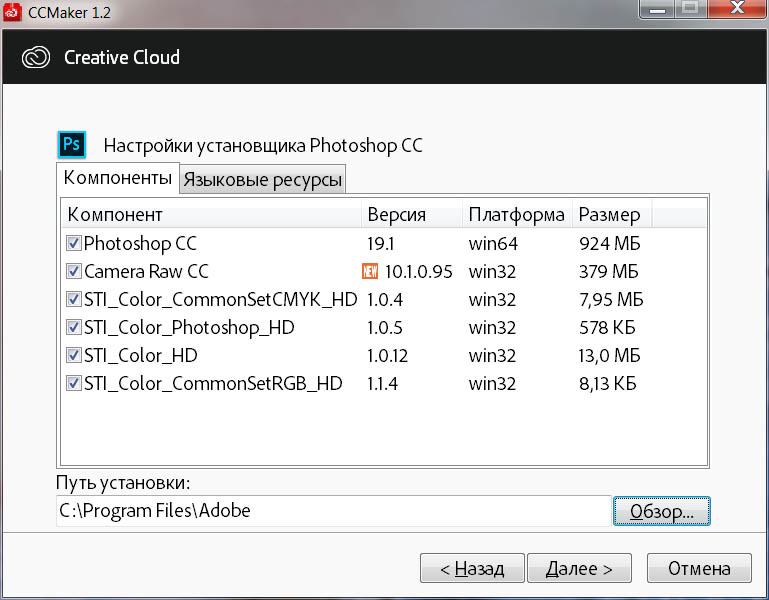
Task: Cancel installation with the Отмена button
Action: 699,568
